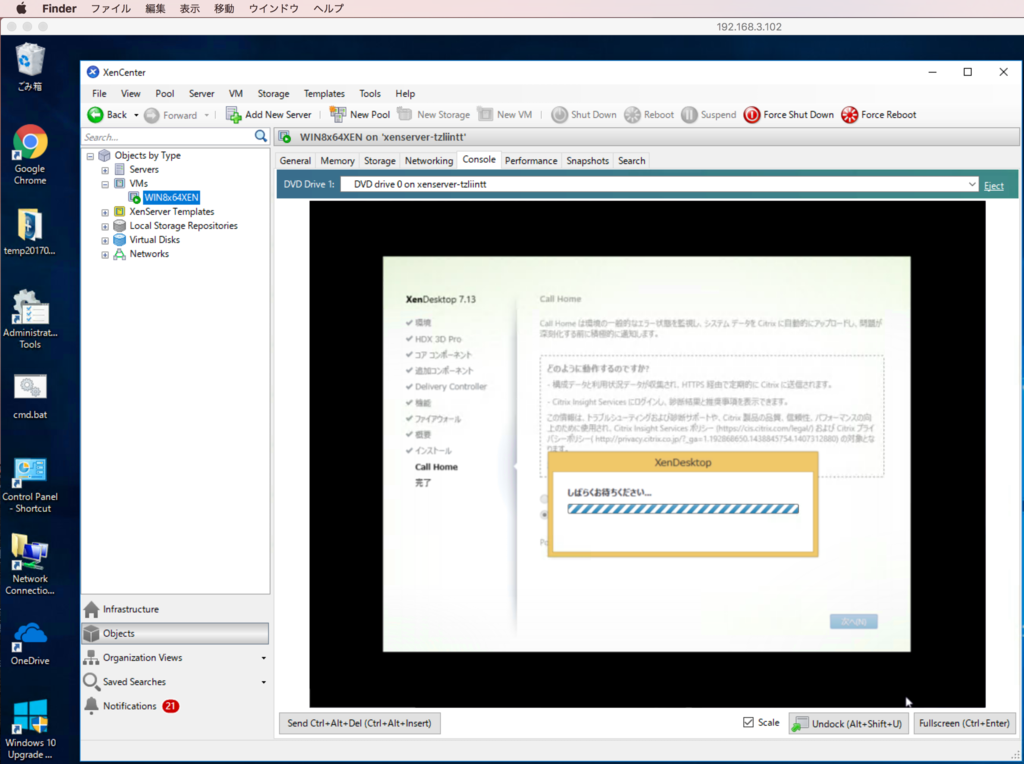1024x764 pixels.
Task: Toggle the Scale checkbox
Action: coord(748,722)
